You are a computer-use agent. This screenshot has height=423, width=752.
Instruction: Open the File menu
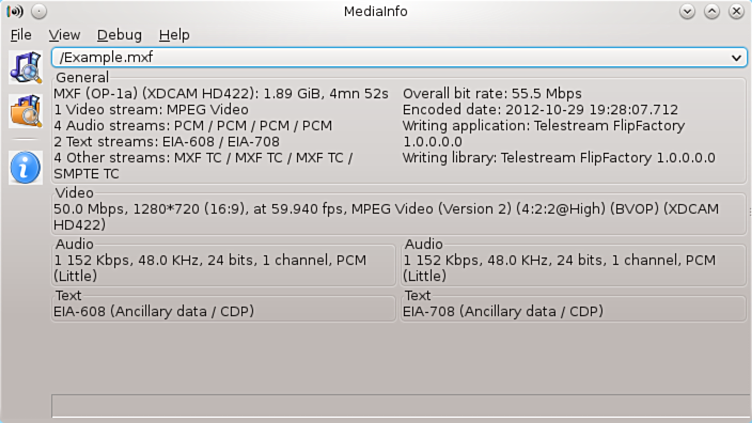click(x=21, y=35)
